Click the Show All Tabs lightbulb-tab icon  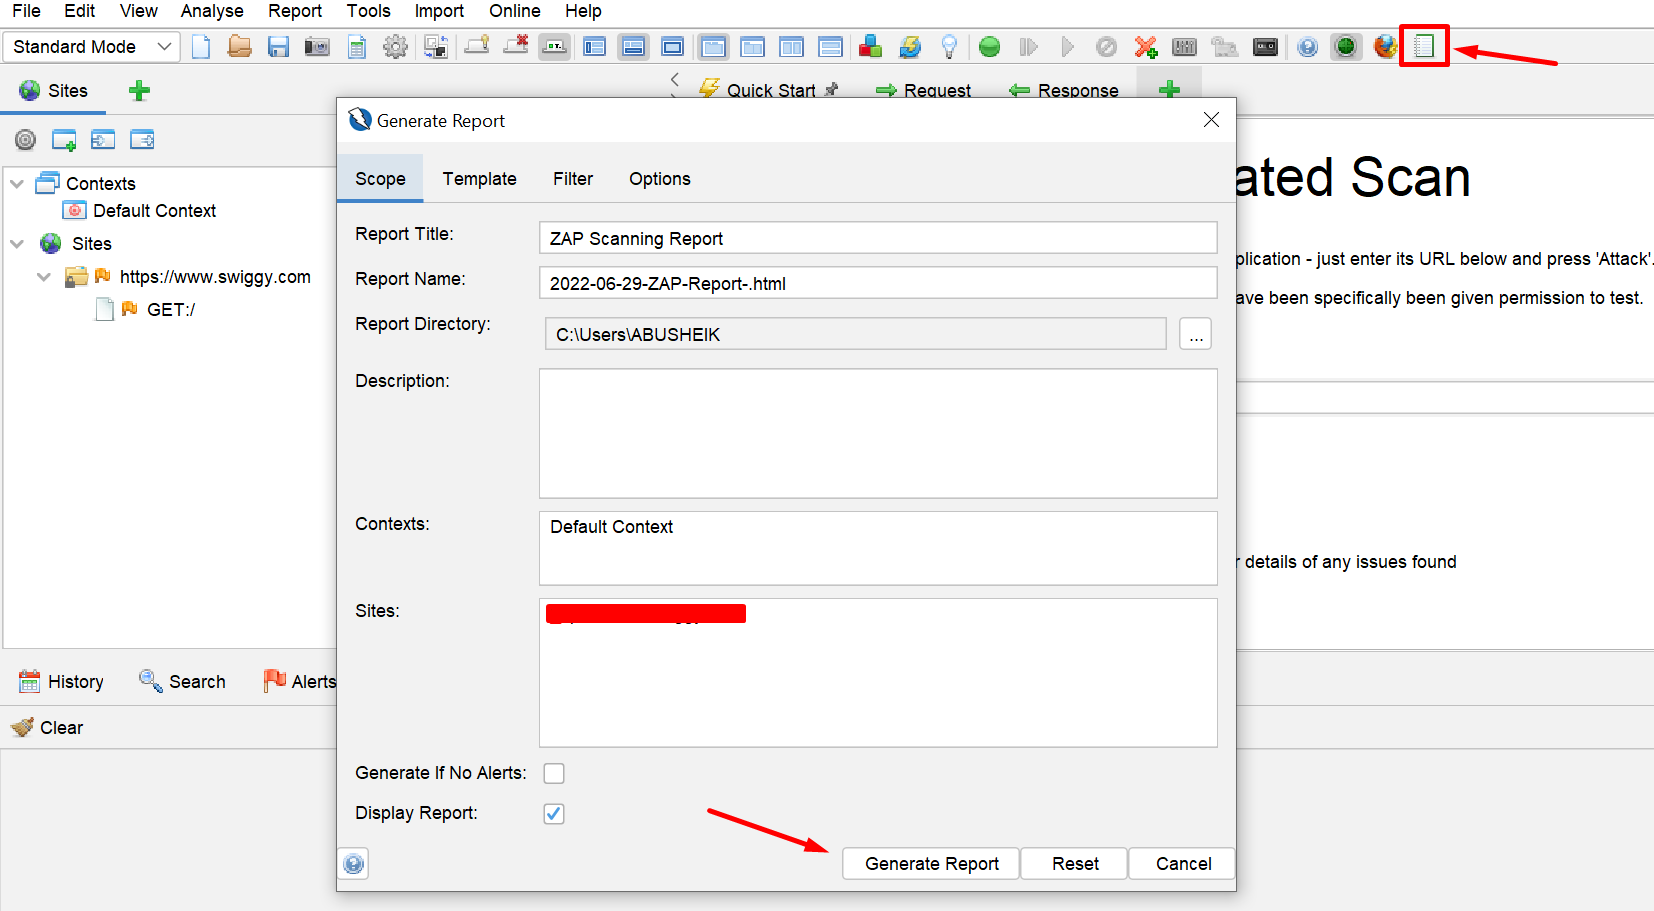tap(477, 45)
